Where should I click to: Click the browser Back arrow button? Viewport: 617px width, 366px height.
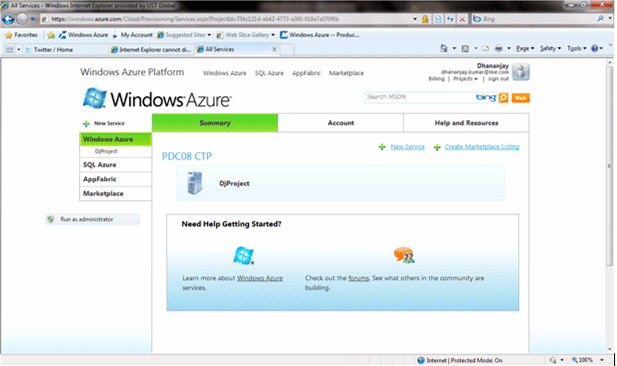click(8, 18)
